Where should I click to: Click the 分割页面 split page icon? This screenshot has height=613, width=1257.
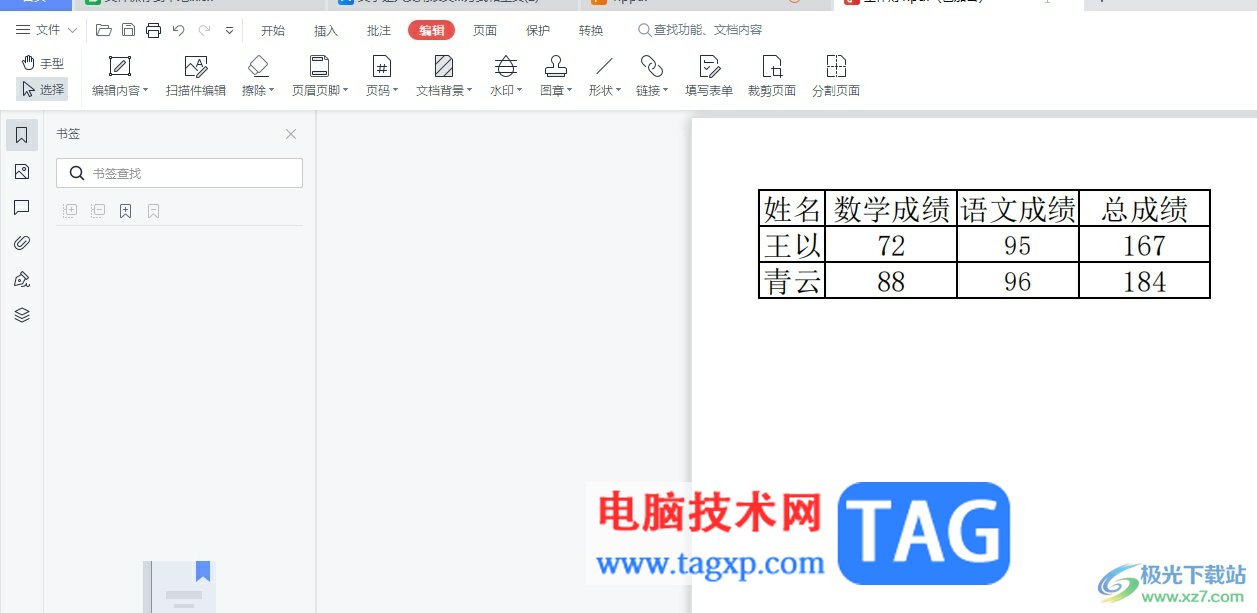point(836,66)
